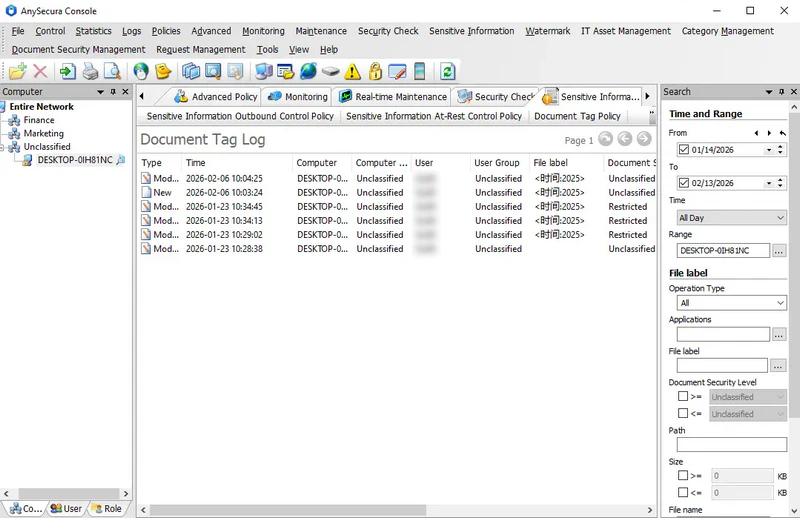Go to next log page arrow
The height and width of the screenshot is (518, 800).
[x=644, y=139]
